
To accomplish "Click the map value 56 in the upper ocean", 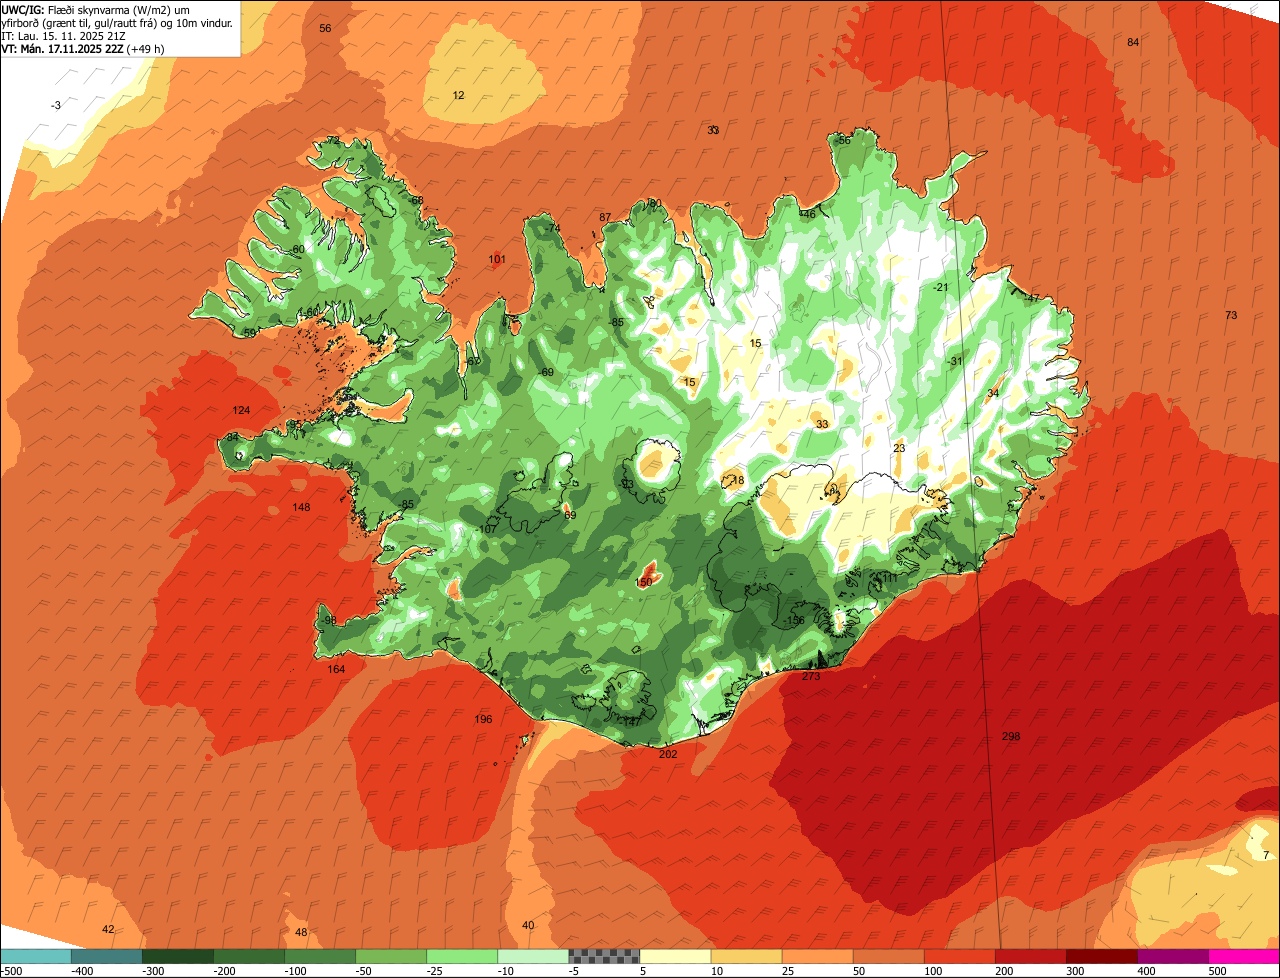I will coord(325,28).
